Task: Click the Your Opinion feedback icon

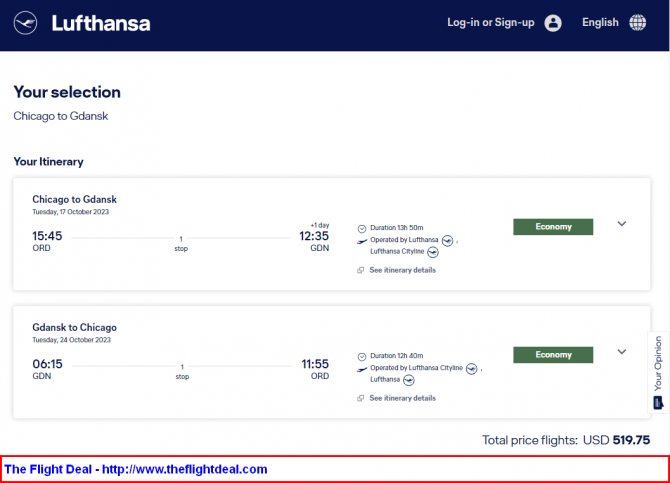Action: point(658,403)
